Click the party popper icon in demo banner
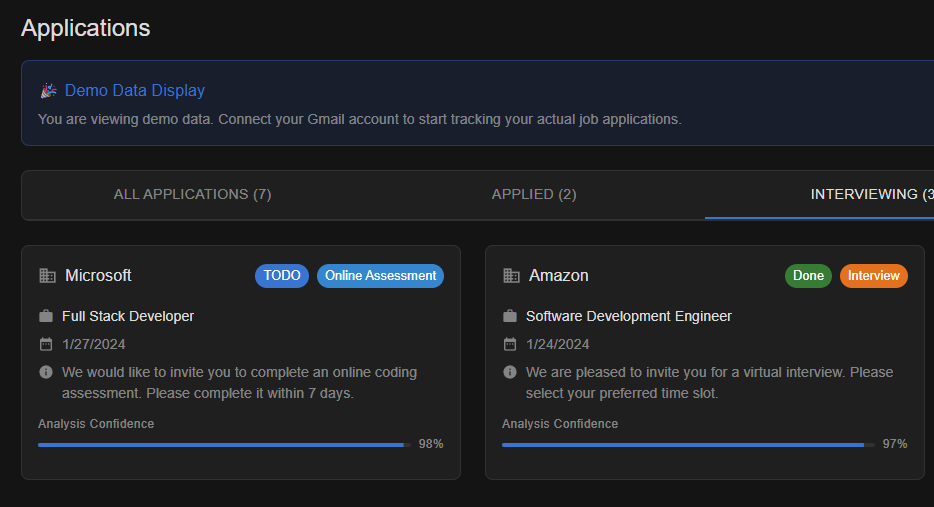Viewport: 934px width, 507px height. [48, 91]
